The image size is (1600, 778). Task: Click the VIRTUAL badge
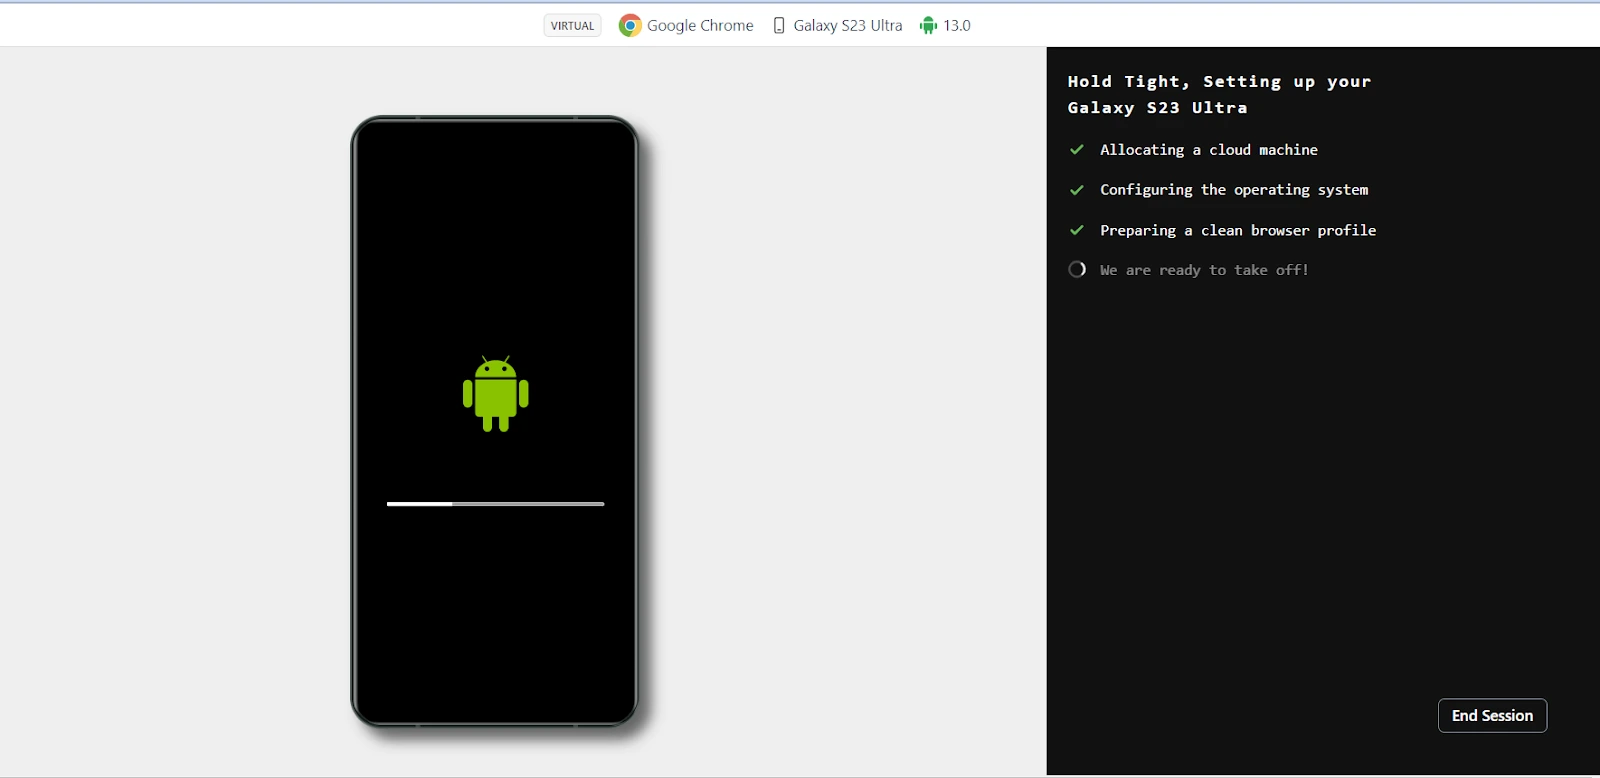(572, 26)
